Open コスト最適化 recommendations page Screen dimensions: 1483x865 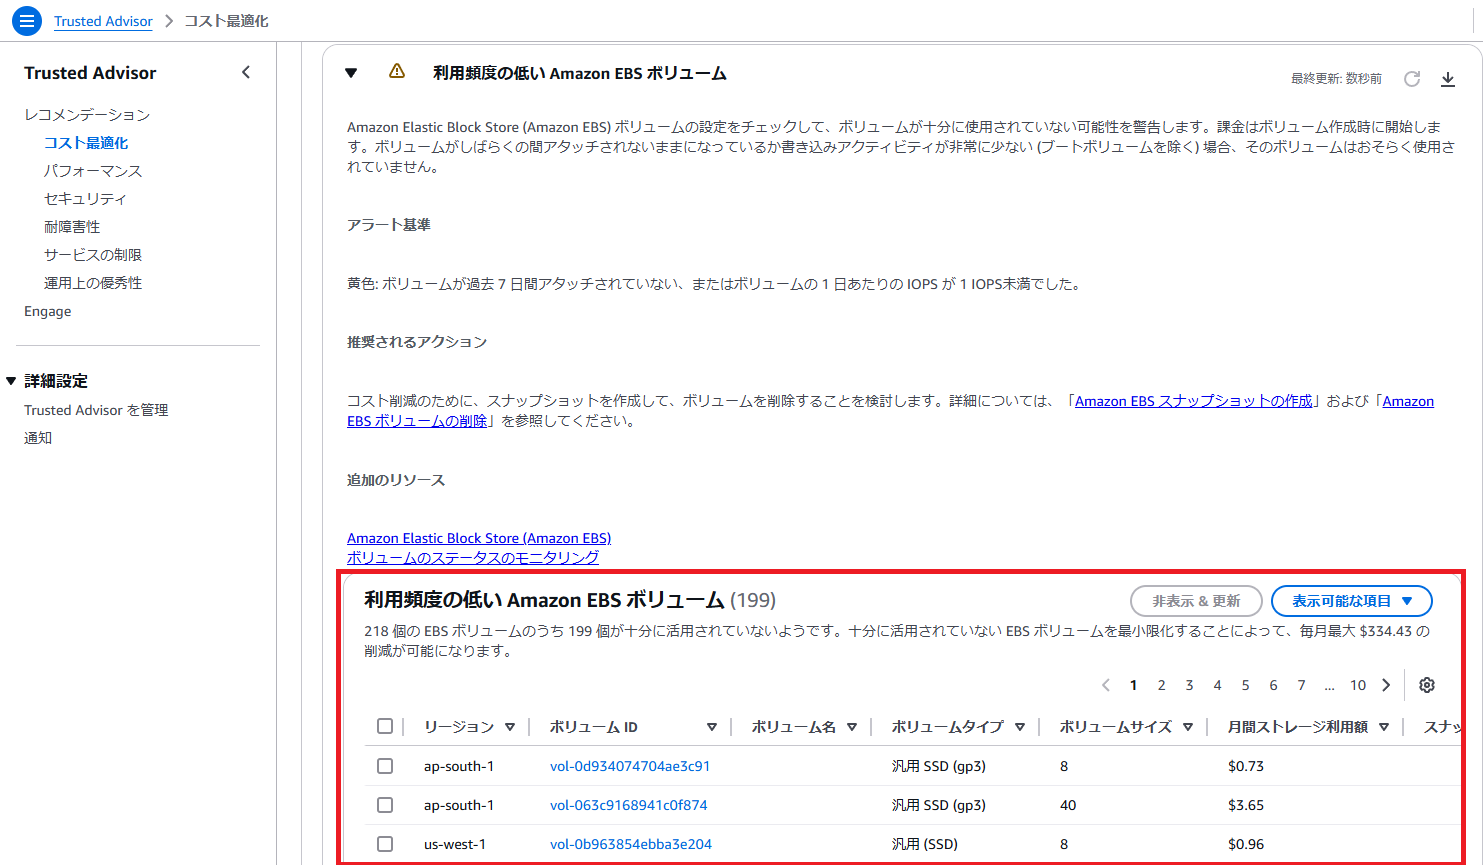coord(86,143)
